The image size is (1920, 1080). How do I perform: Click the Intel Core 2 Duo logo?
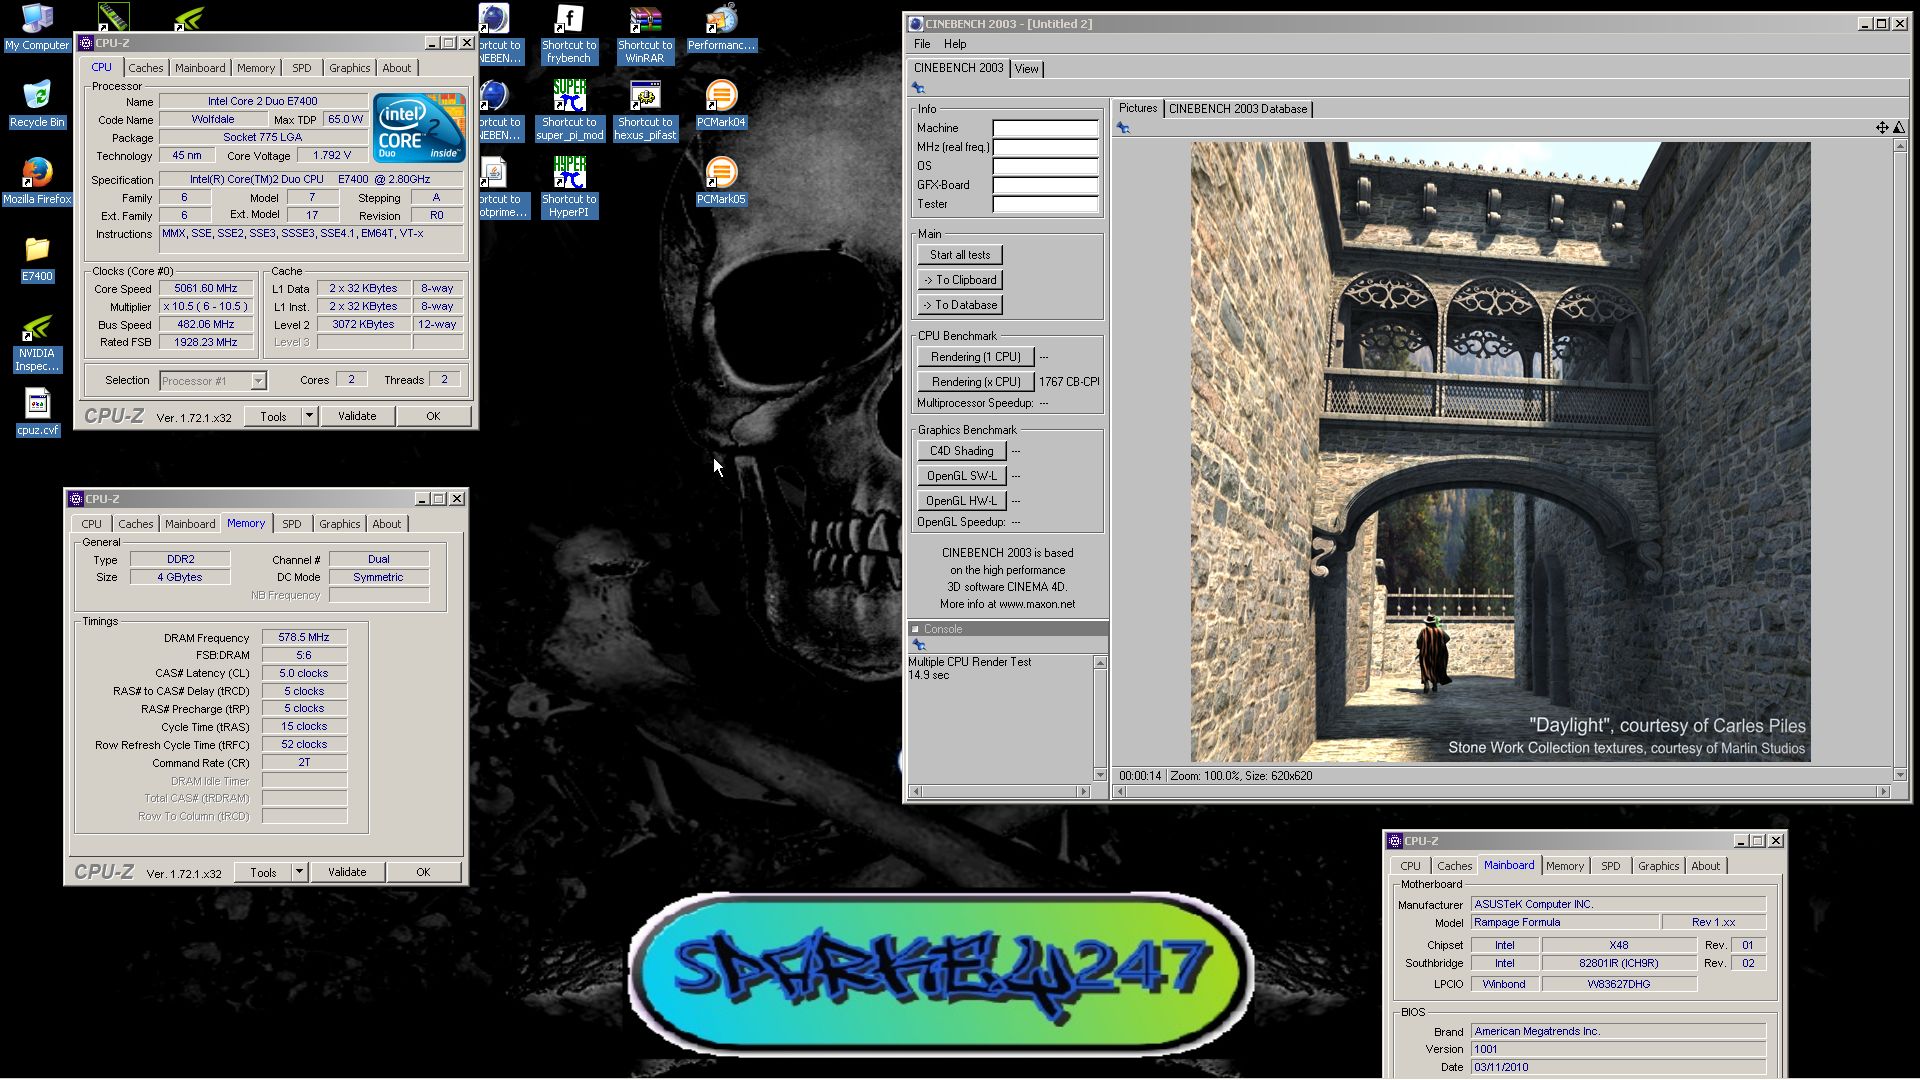point(419,128)
